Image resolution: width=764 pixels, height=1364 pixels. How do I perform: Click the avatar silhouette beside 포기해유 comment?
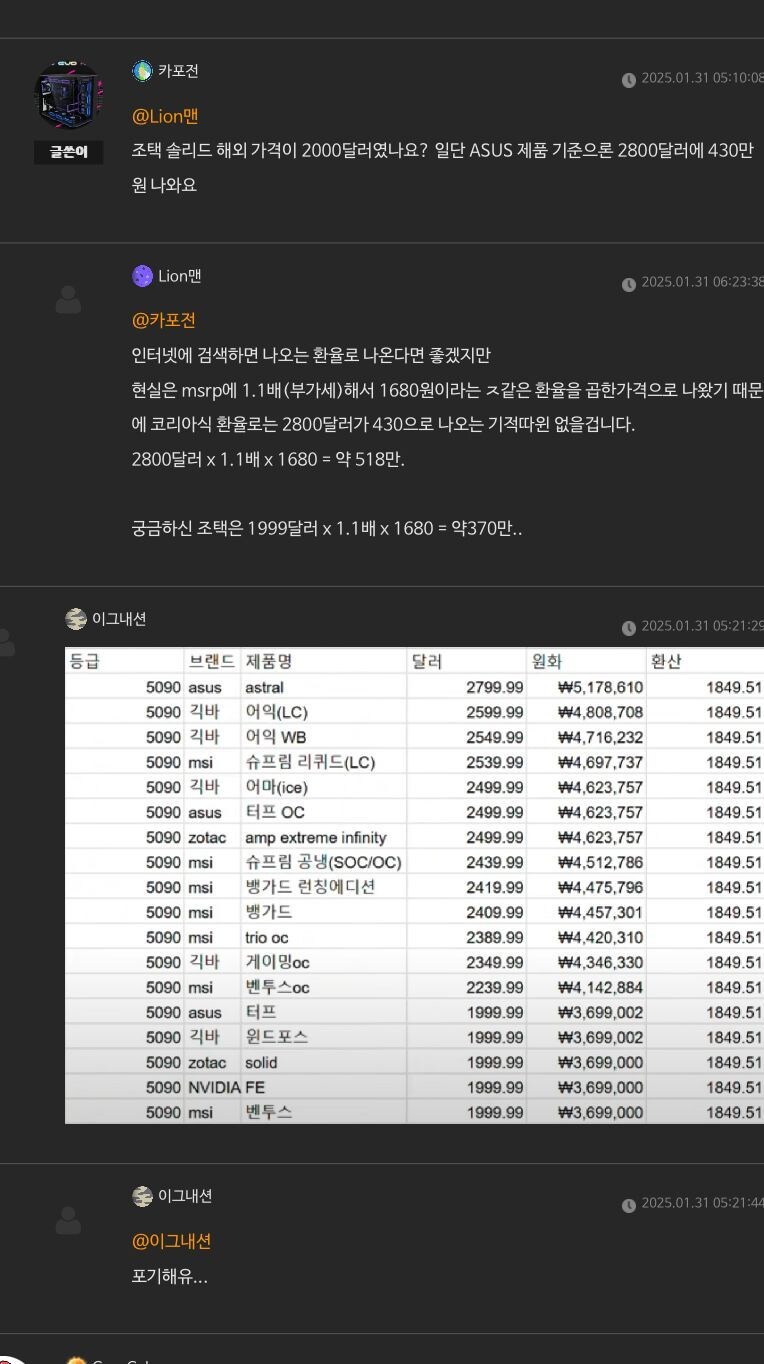(68, 1220)
